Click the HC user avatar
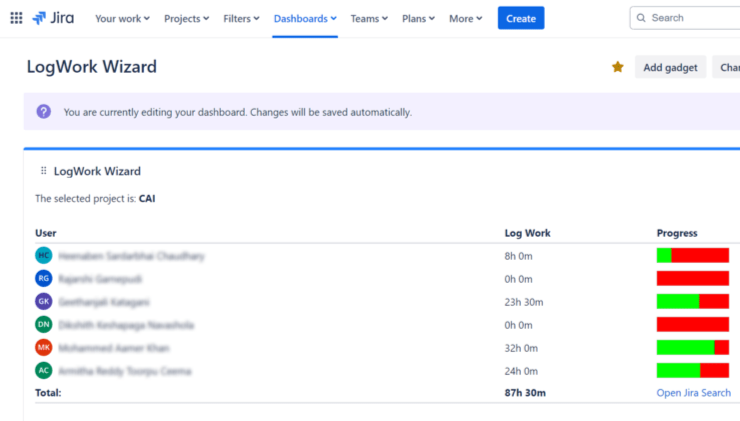740x421 pixels. click(44, 256)
